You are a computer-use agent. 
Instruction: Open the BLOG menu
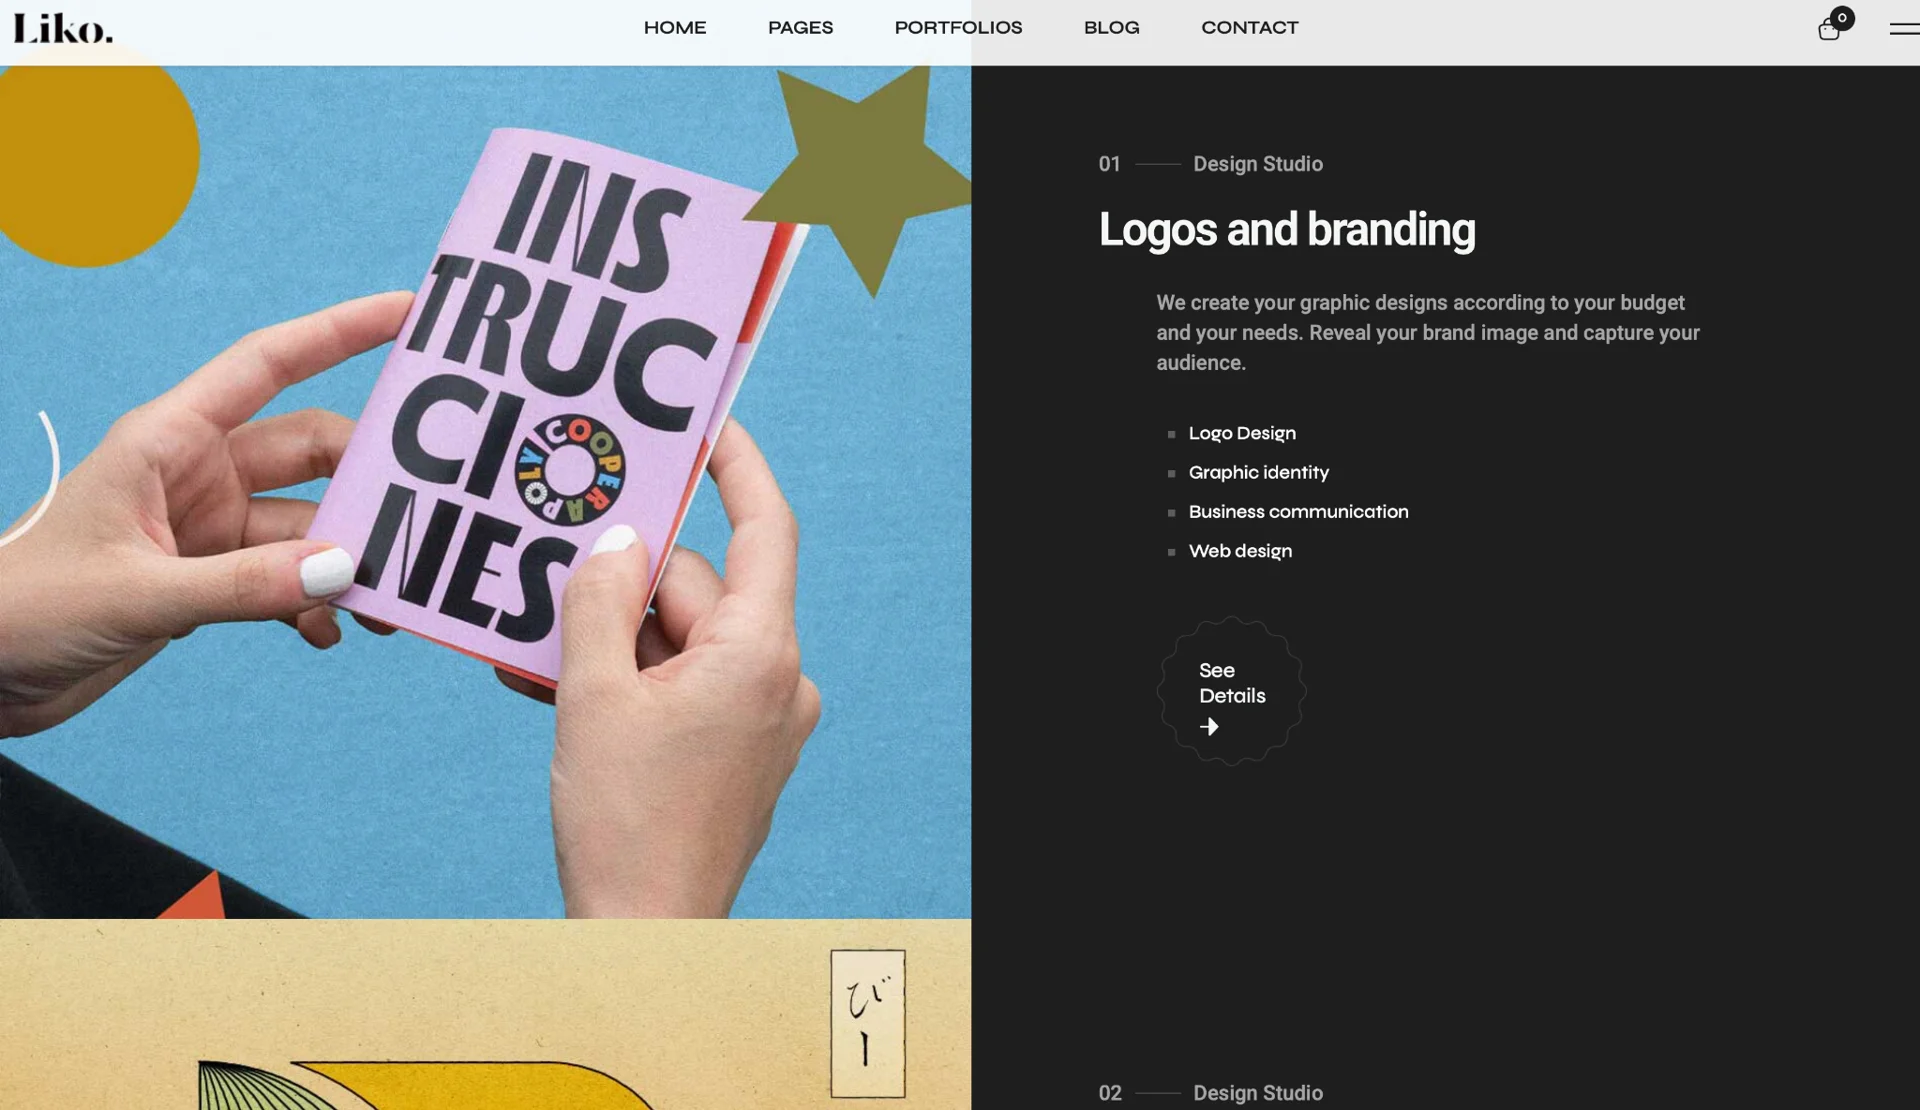coord(1111,28)
